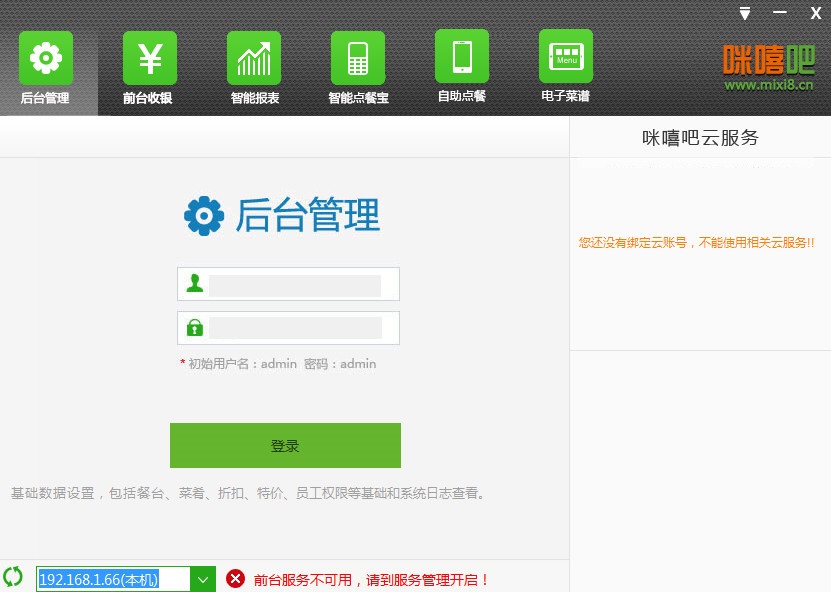
Task: Click the 前台服务不可用 error message
Action: [370, 580]
